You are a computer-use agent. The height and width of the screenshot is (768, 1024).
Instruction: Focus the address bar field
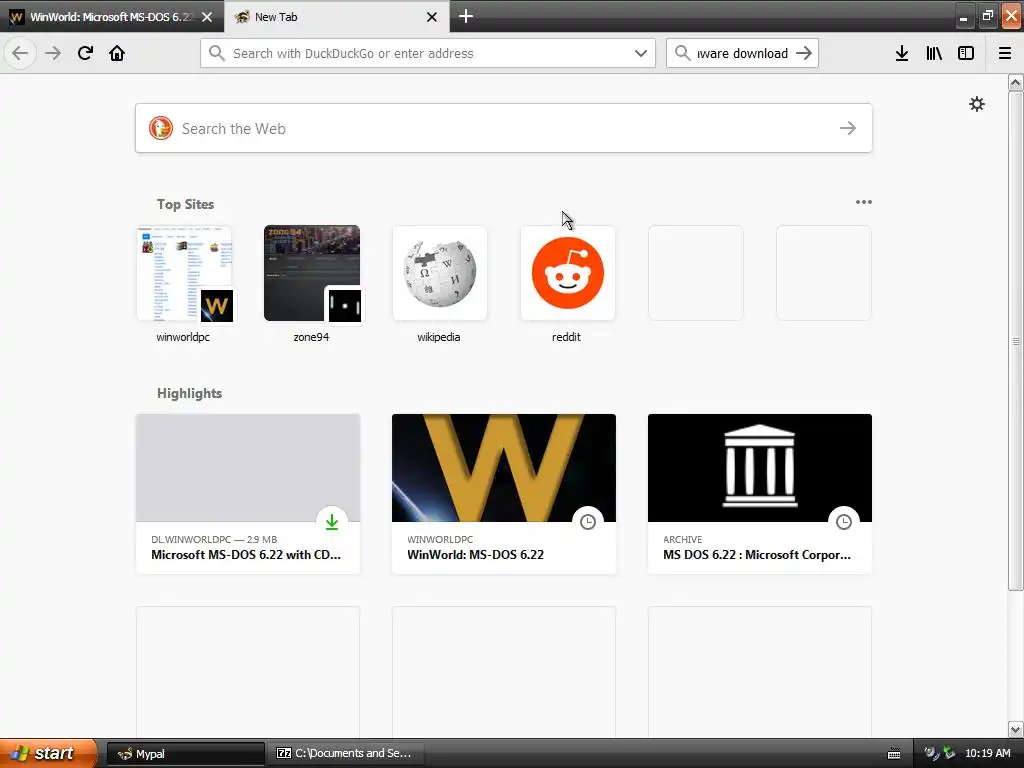click(x=428, y=53)
